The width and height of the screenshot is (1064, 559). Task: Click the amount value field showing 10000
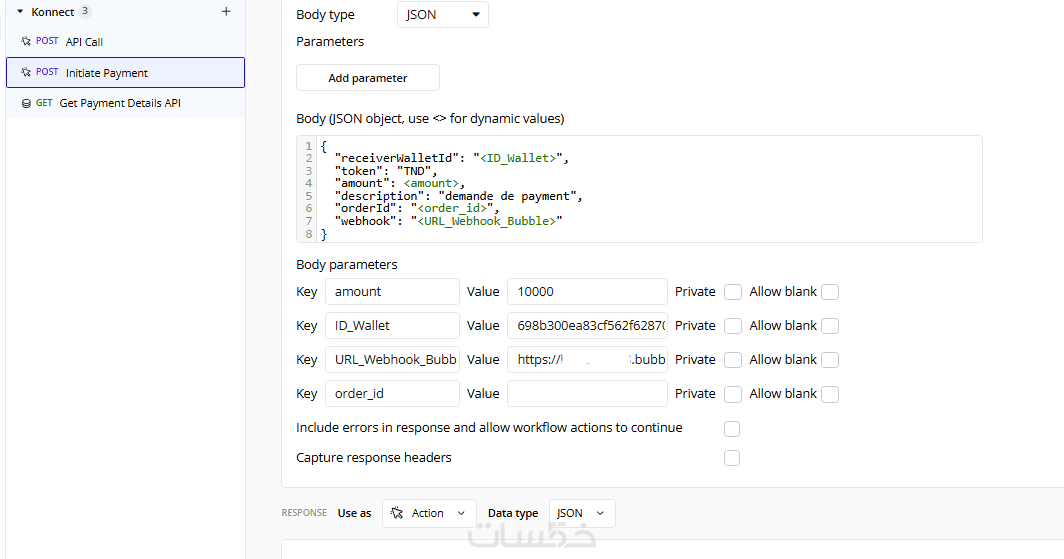pos(587,292)
